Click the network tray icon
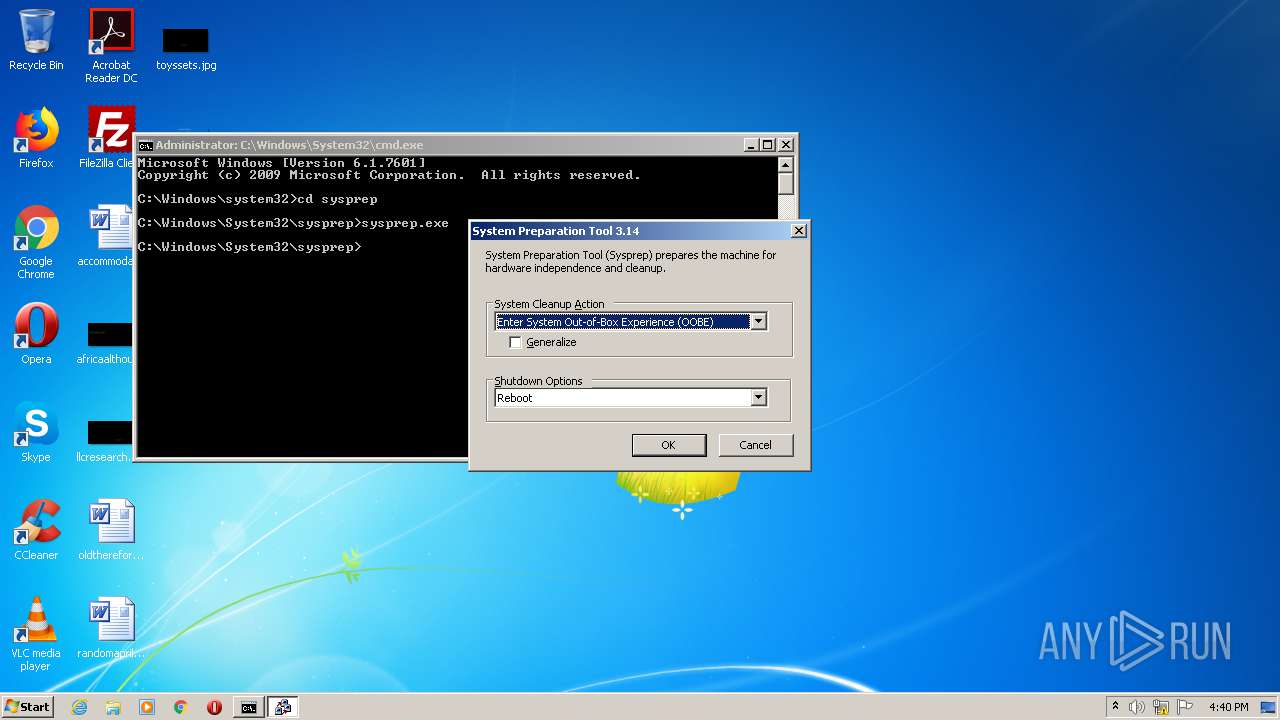This screenshot has height=720, width=1280. (1162, 707)
